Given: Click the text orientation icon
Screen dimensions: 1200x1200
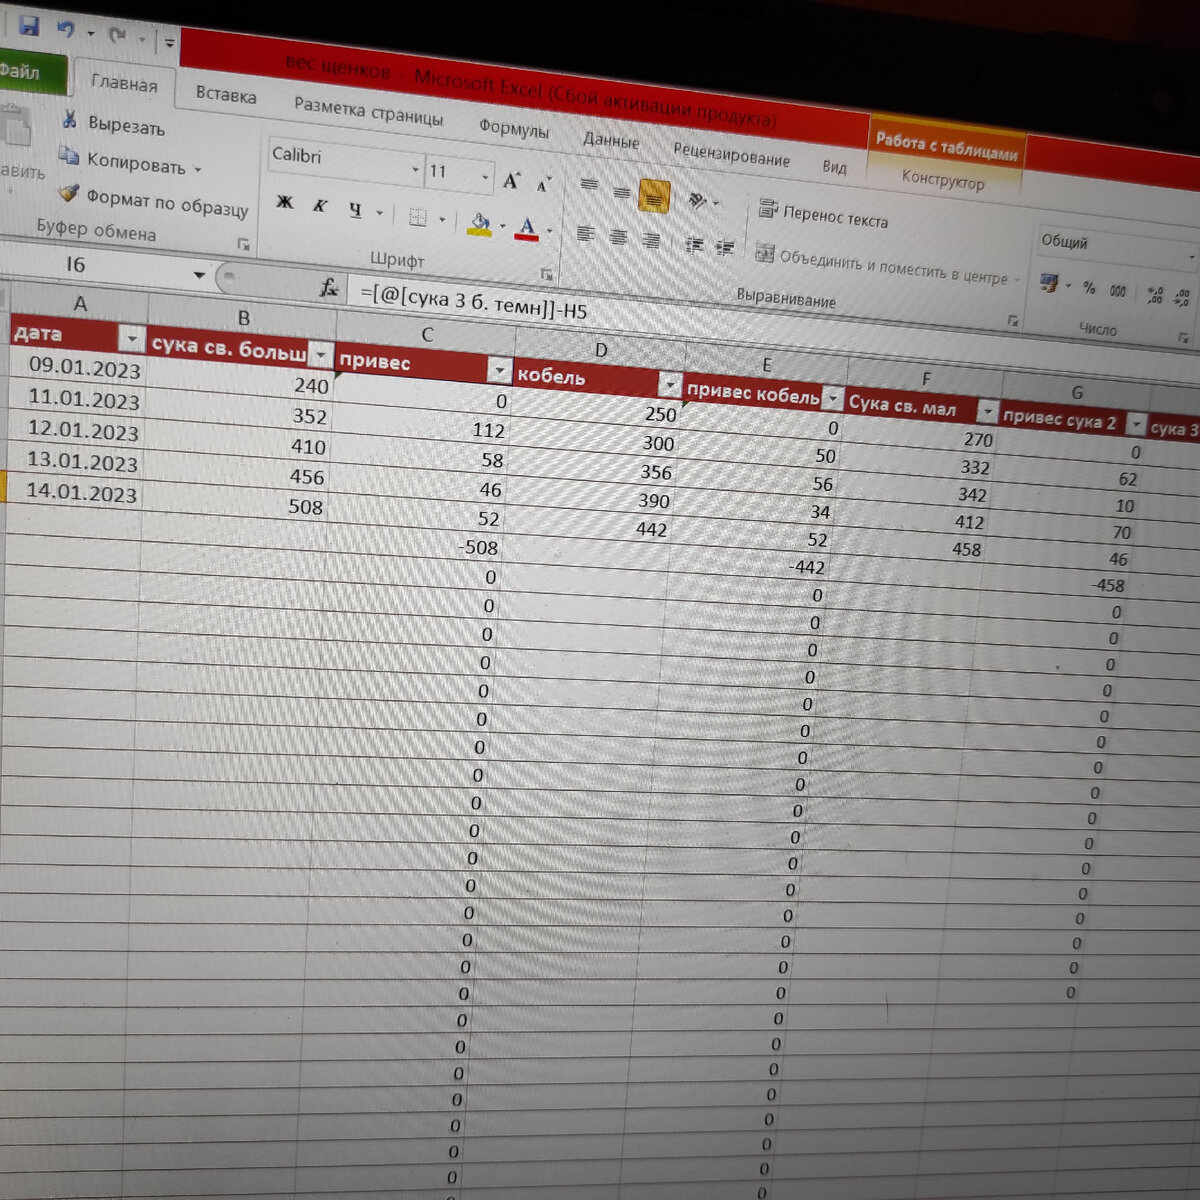Looking at the screenshot, I should 699,201.
